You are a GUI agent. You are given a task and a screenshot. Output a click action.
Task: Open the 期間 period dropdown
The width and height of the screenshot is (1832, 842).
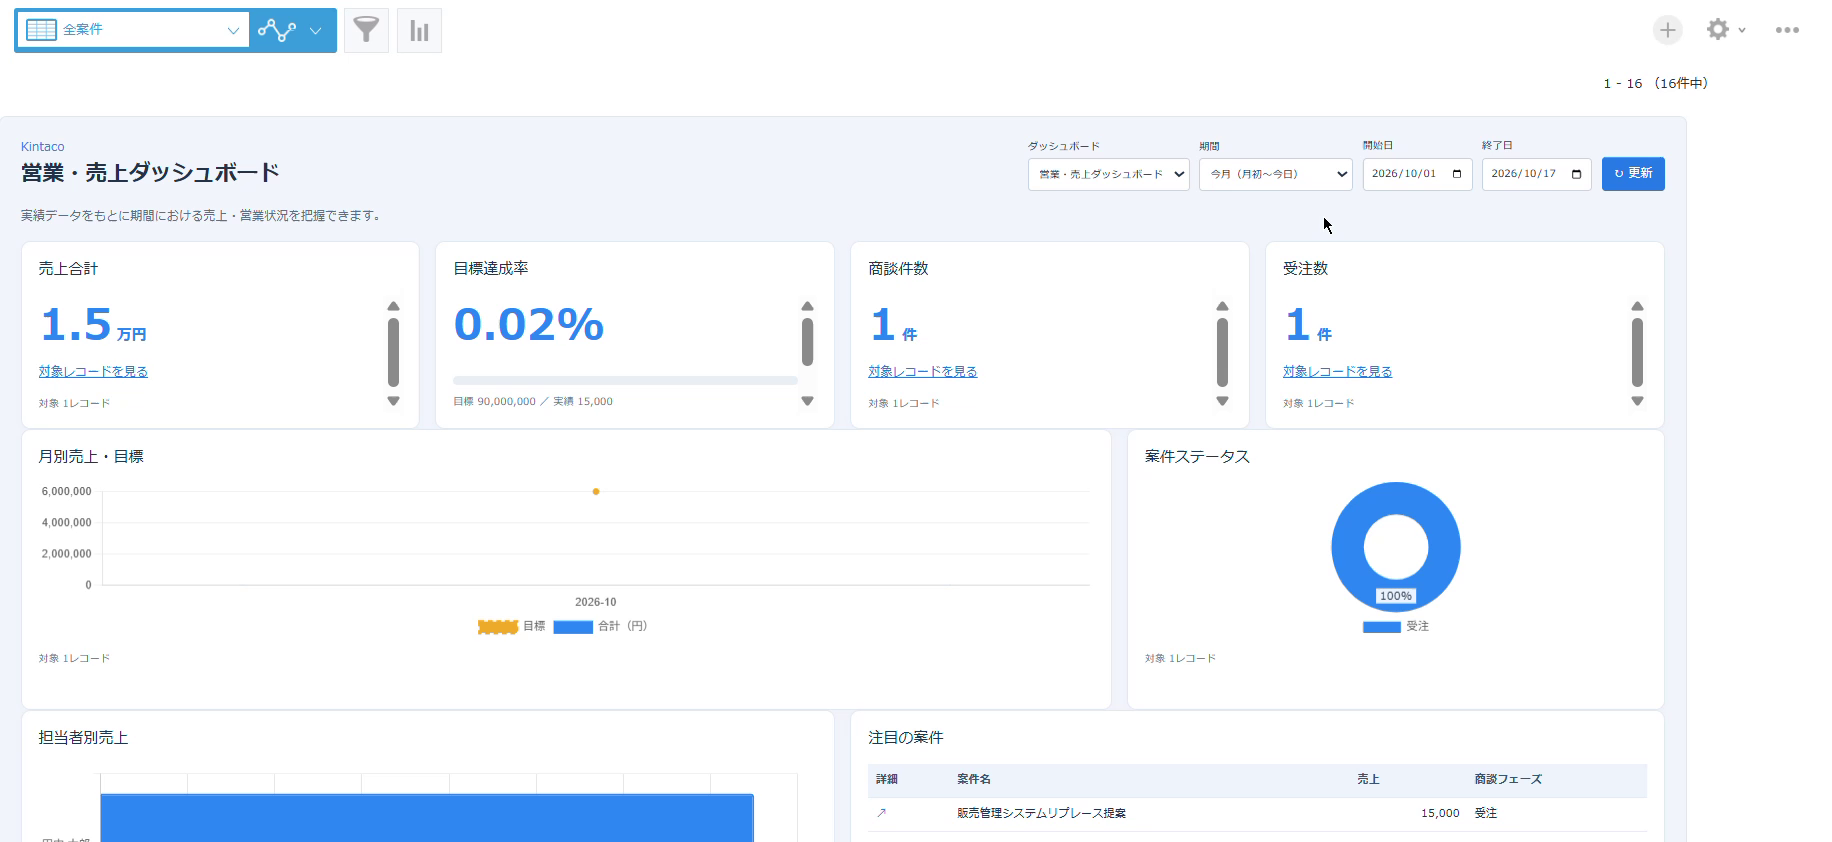[1275, 174]
